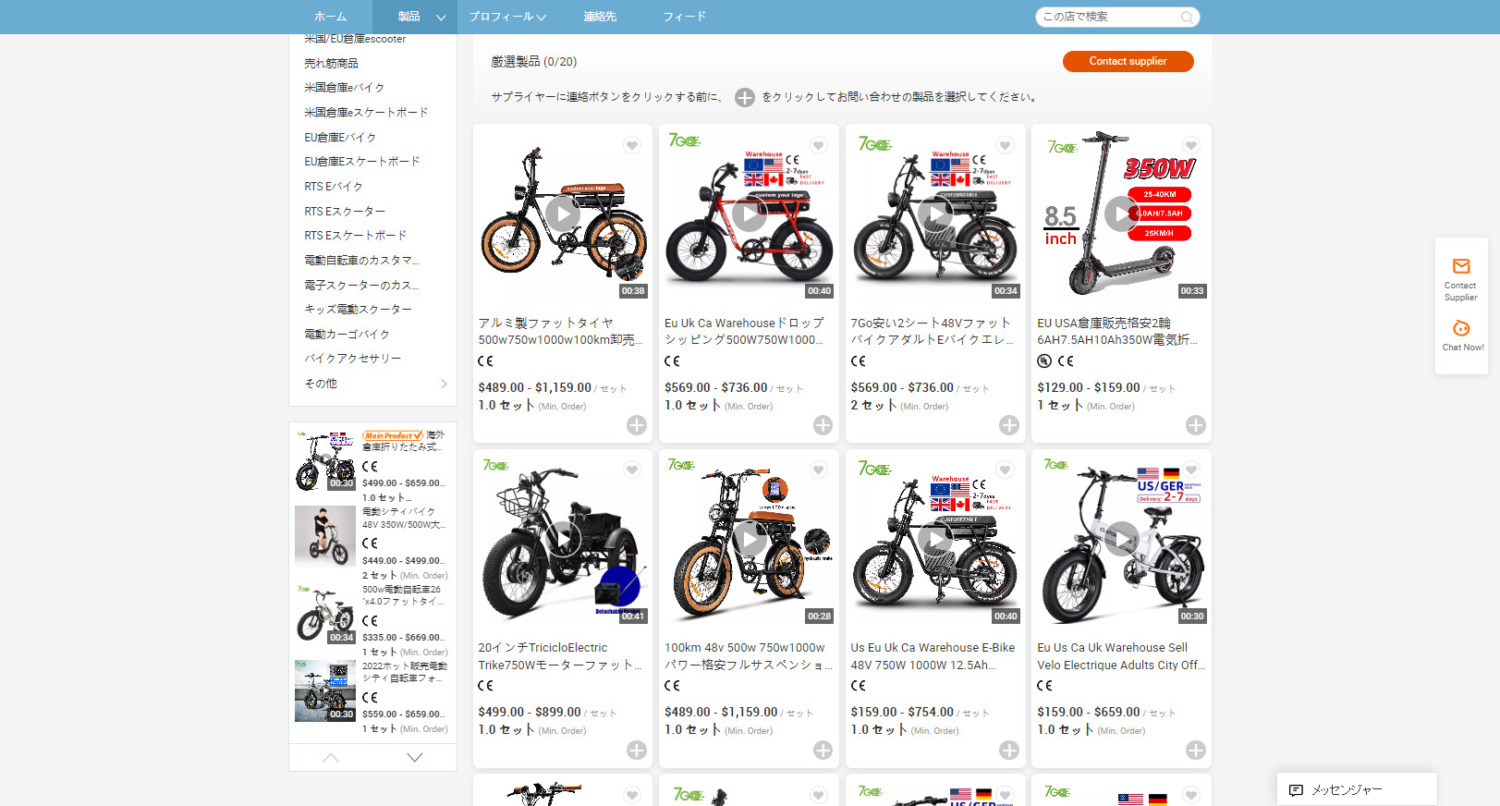Favorite the 7Go安い2シート48V product heart
The height and width of the screenshot is (806, 1500).
click(x=1005, y=146)
